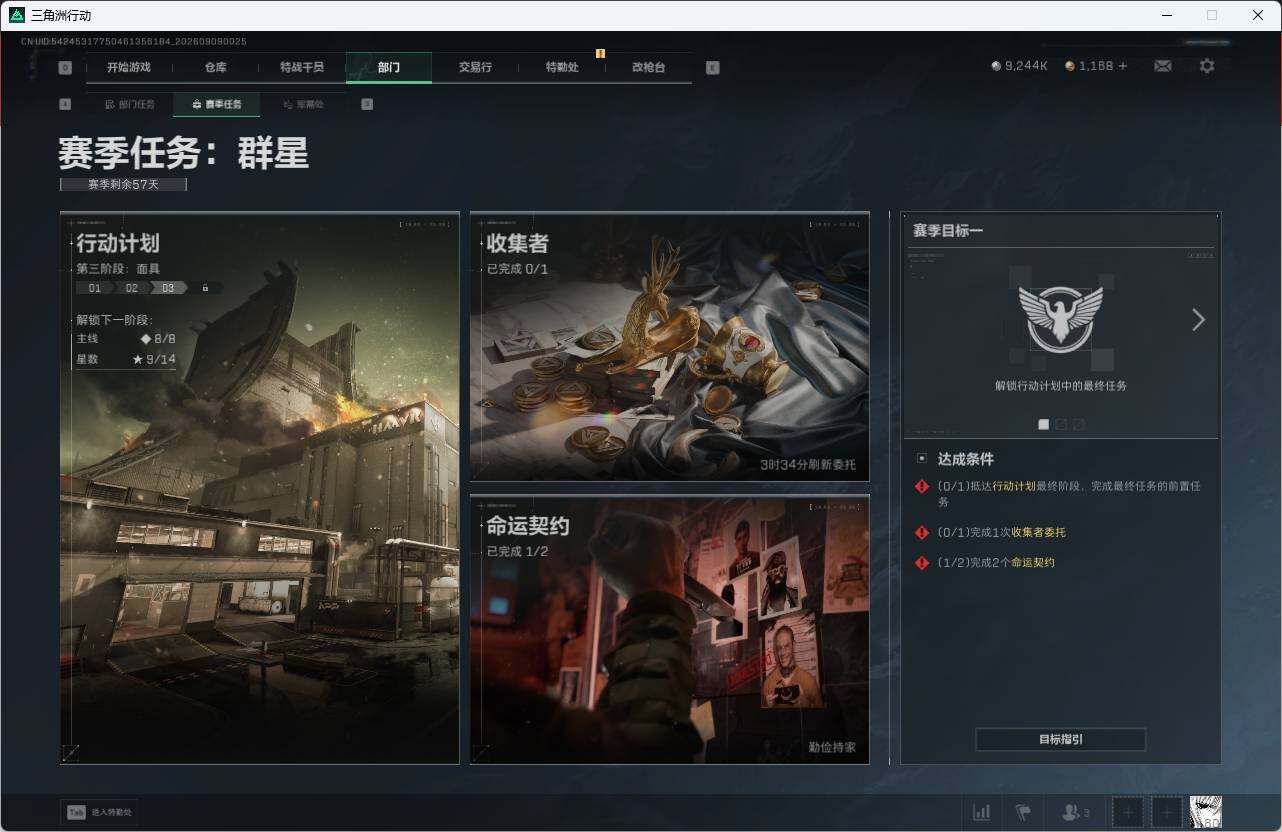
Task: Click the 赛季剩余57天 label
Action: point(123,184)
